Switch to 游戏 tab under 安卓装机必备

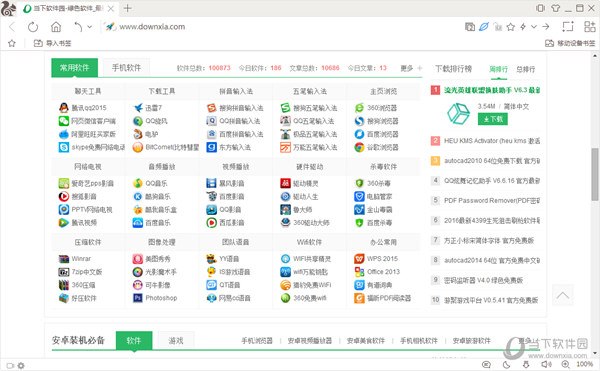coord(176,340)
